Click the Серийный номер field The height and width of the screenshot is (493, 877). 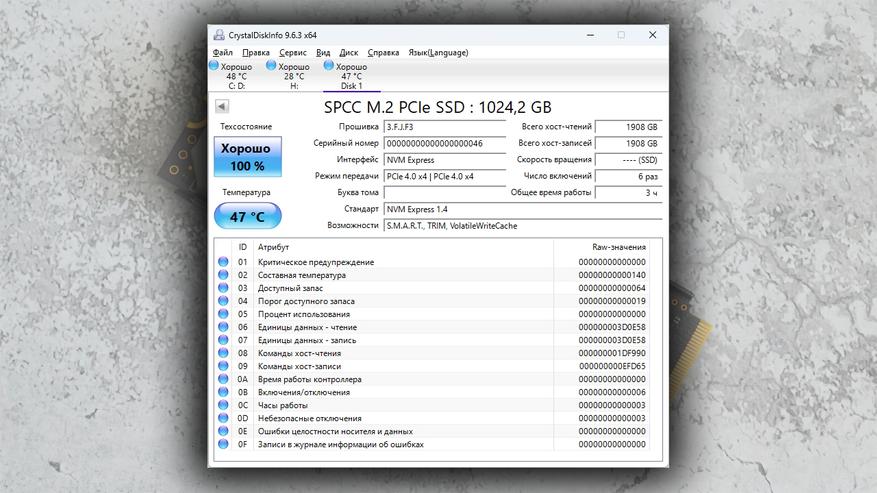click(445, 143)
